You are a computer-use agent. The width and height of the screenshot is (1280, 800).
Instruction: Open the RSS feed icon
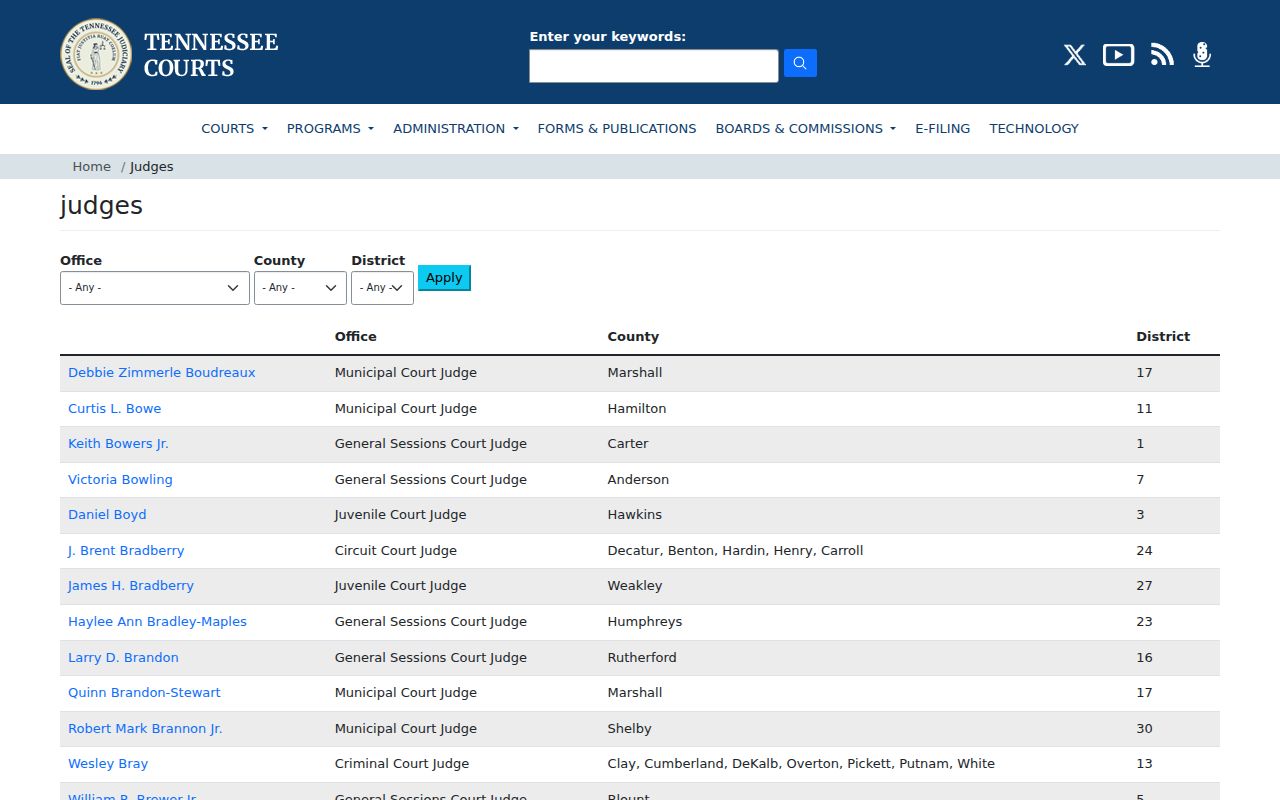(1162, 55)
